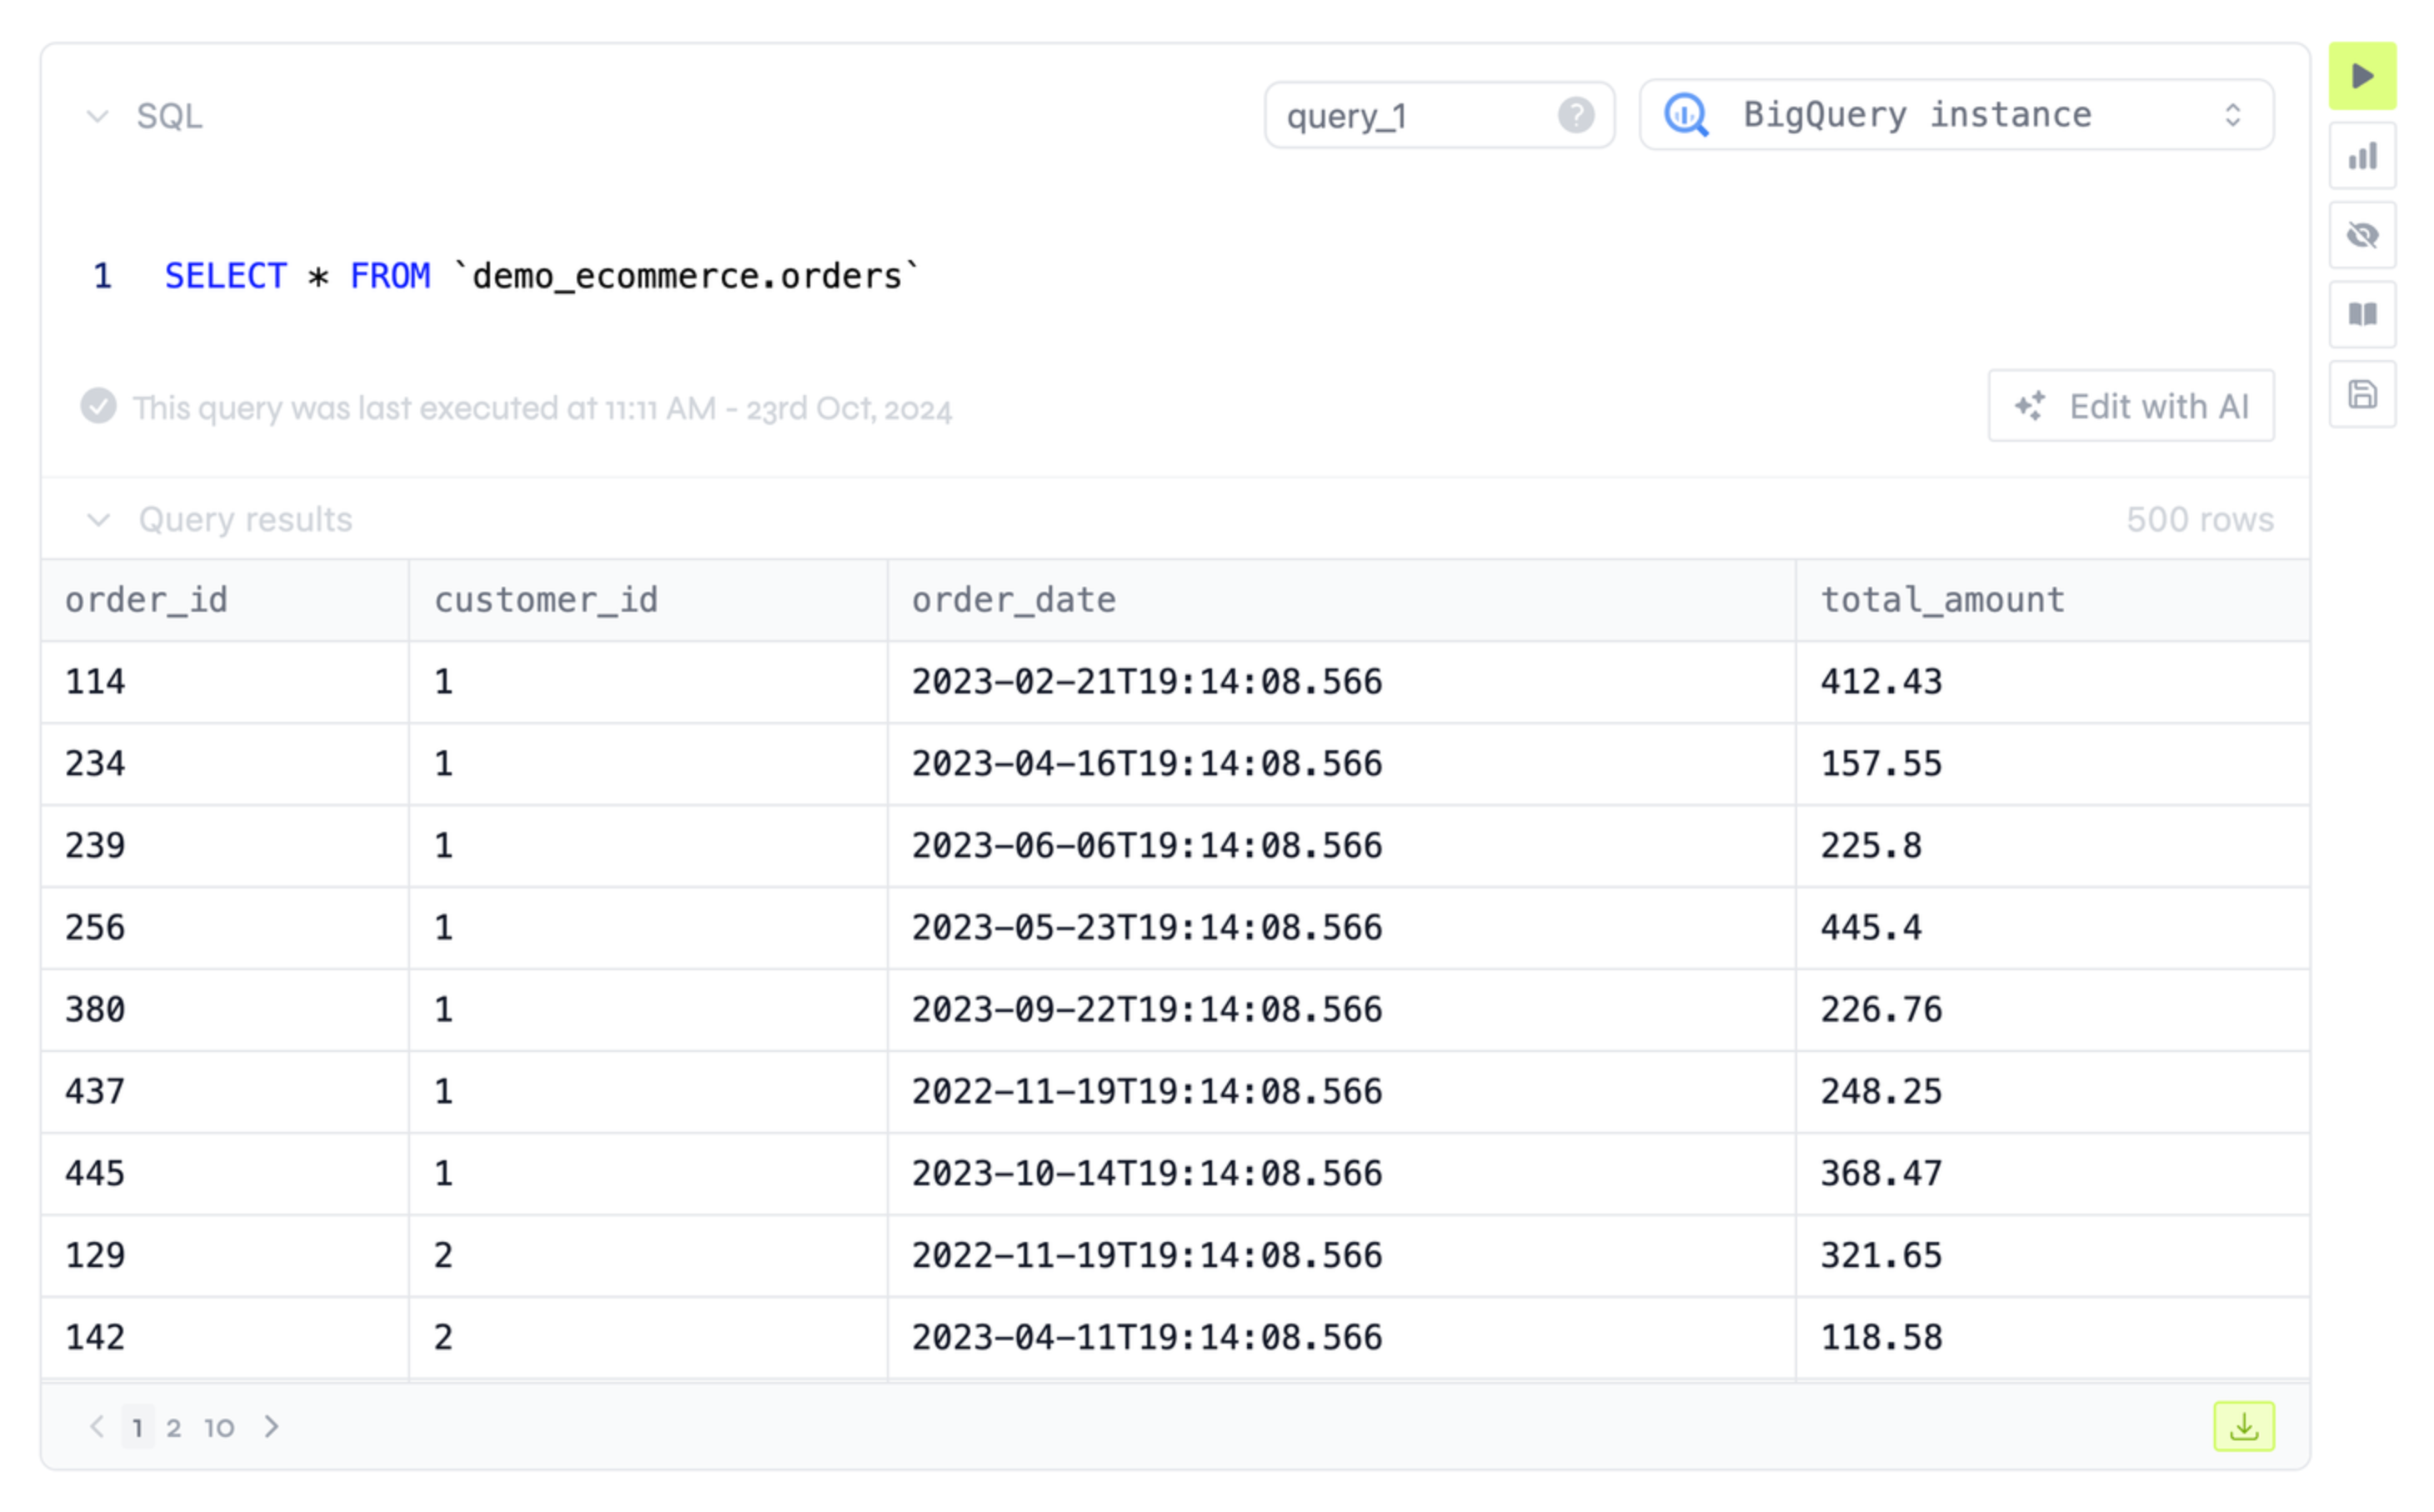
Task: Click the Edit with AI button
Action: point(2130,406)
